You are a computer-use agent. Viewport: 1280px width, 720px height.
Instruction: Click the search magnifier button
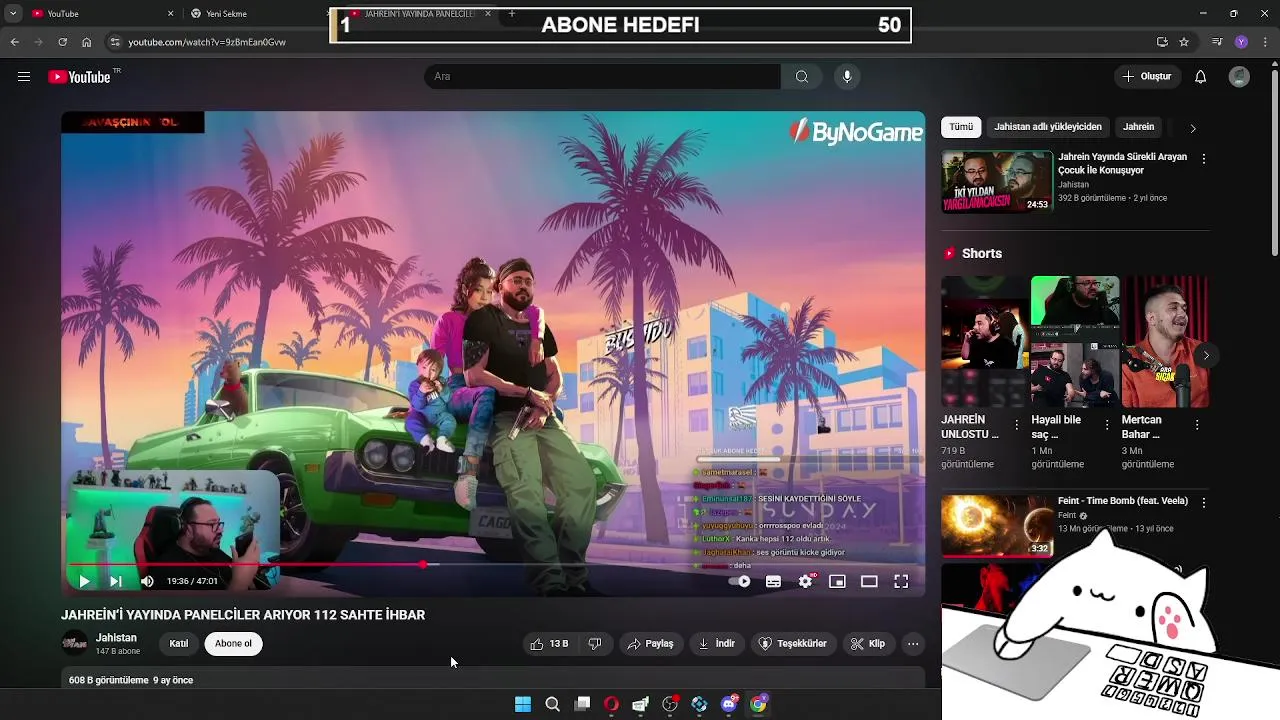[802, 77]
